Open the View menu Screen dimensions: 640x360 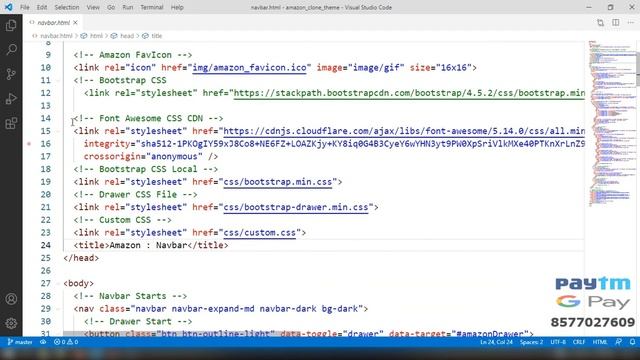(93, 7)
